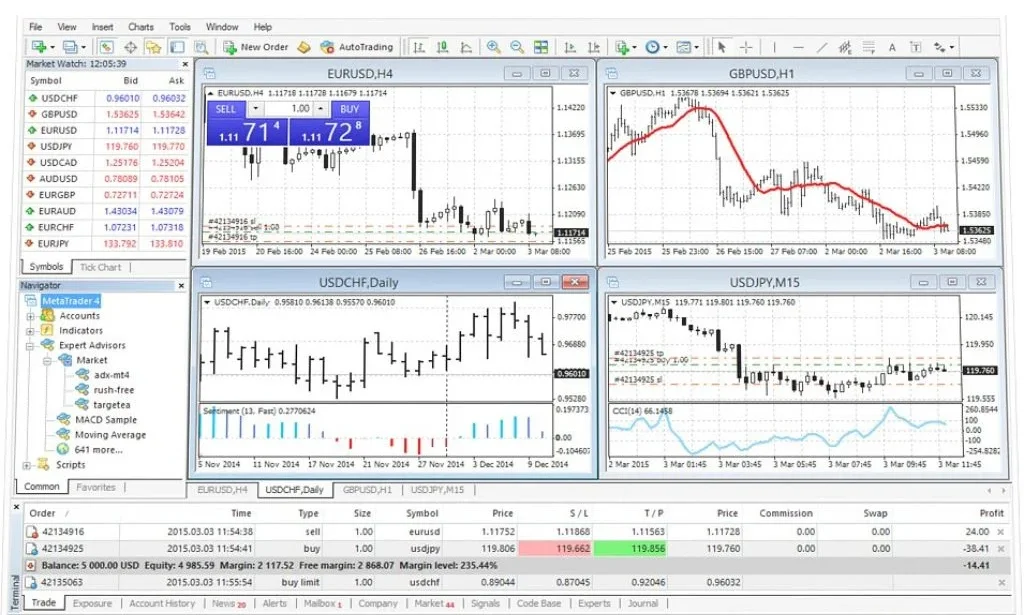Select the Moving Average expert advisor
Screen dimensions: 1024x615
click(110, 435)
